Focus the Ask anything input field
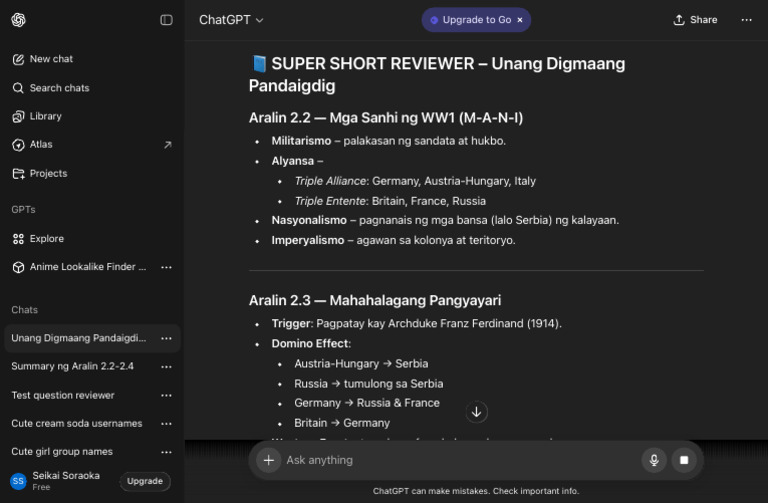 coord(460,460)
